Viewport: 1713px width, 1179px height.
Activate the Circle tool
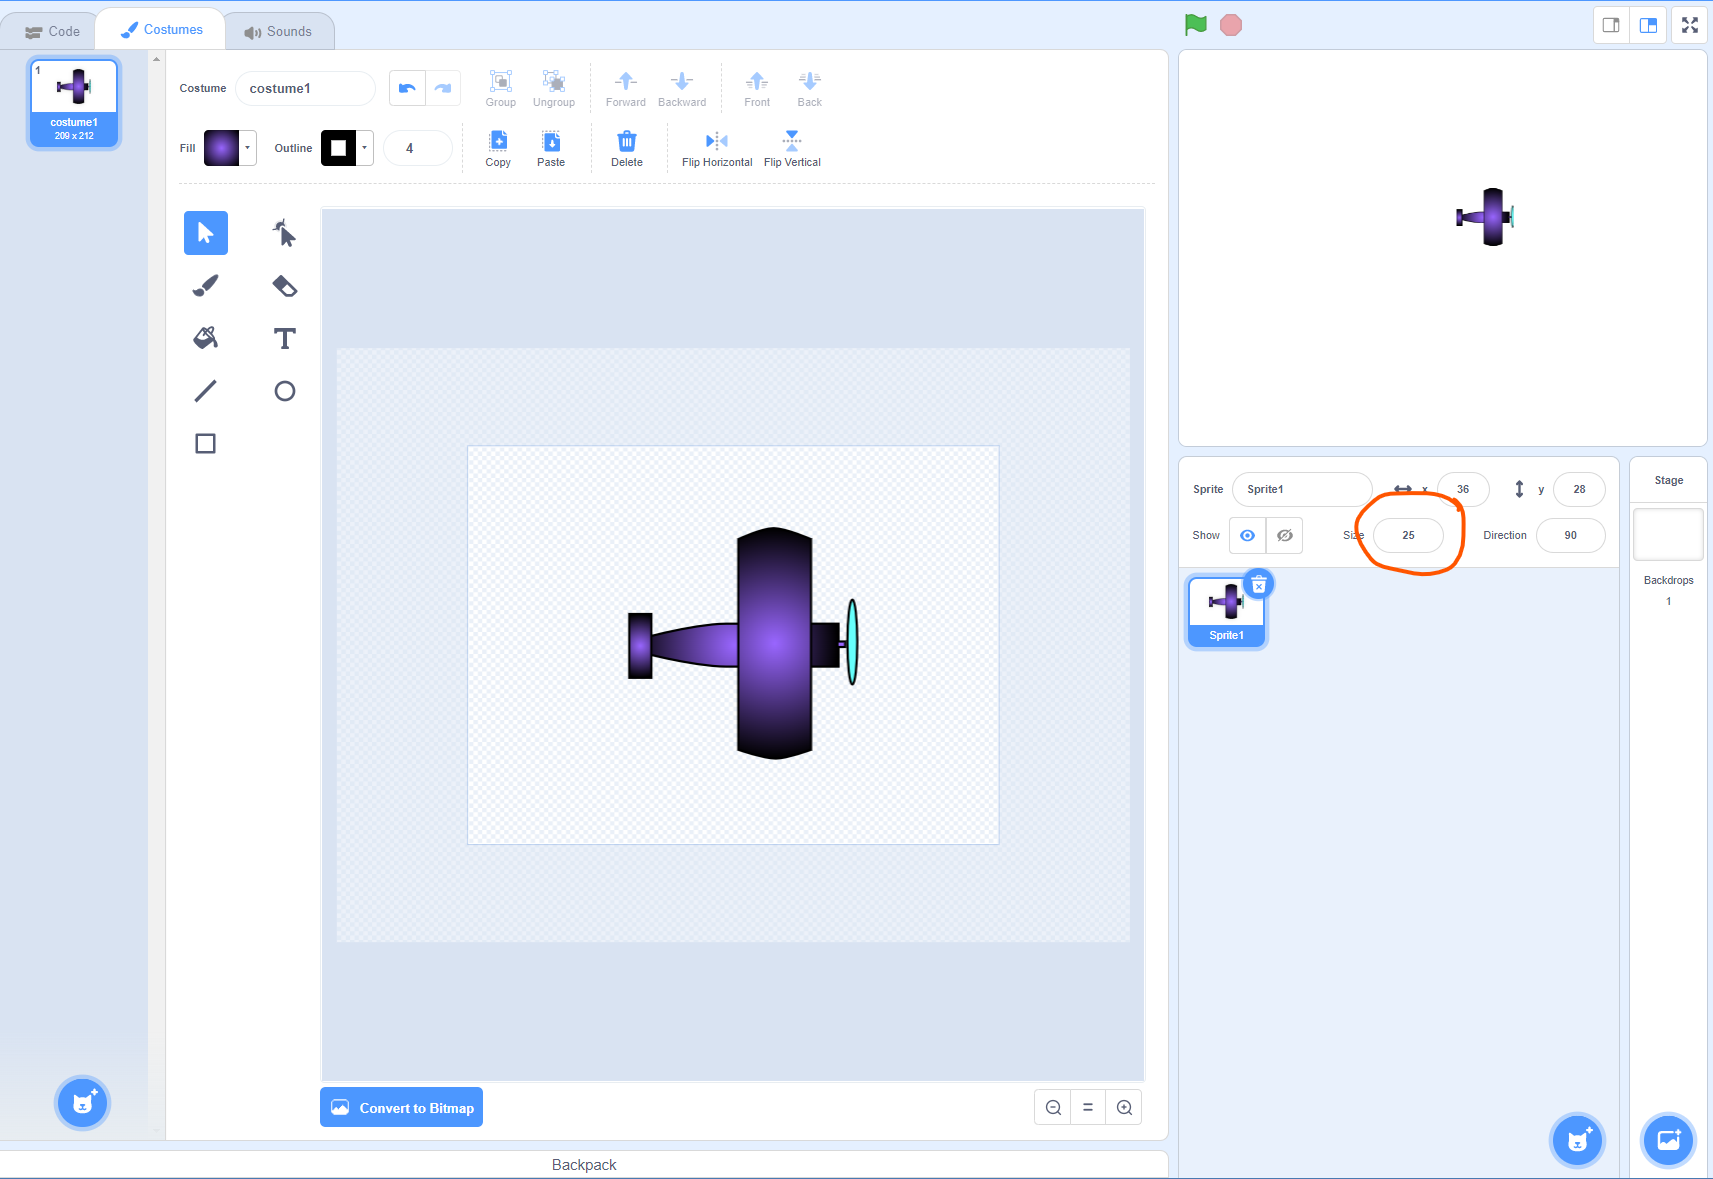pyautogui.click(x=285, y=391)
